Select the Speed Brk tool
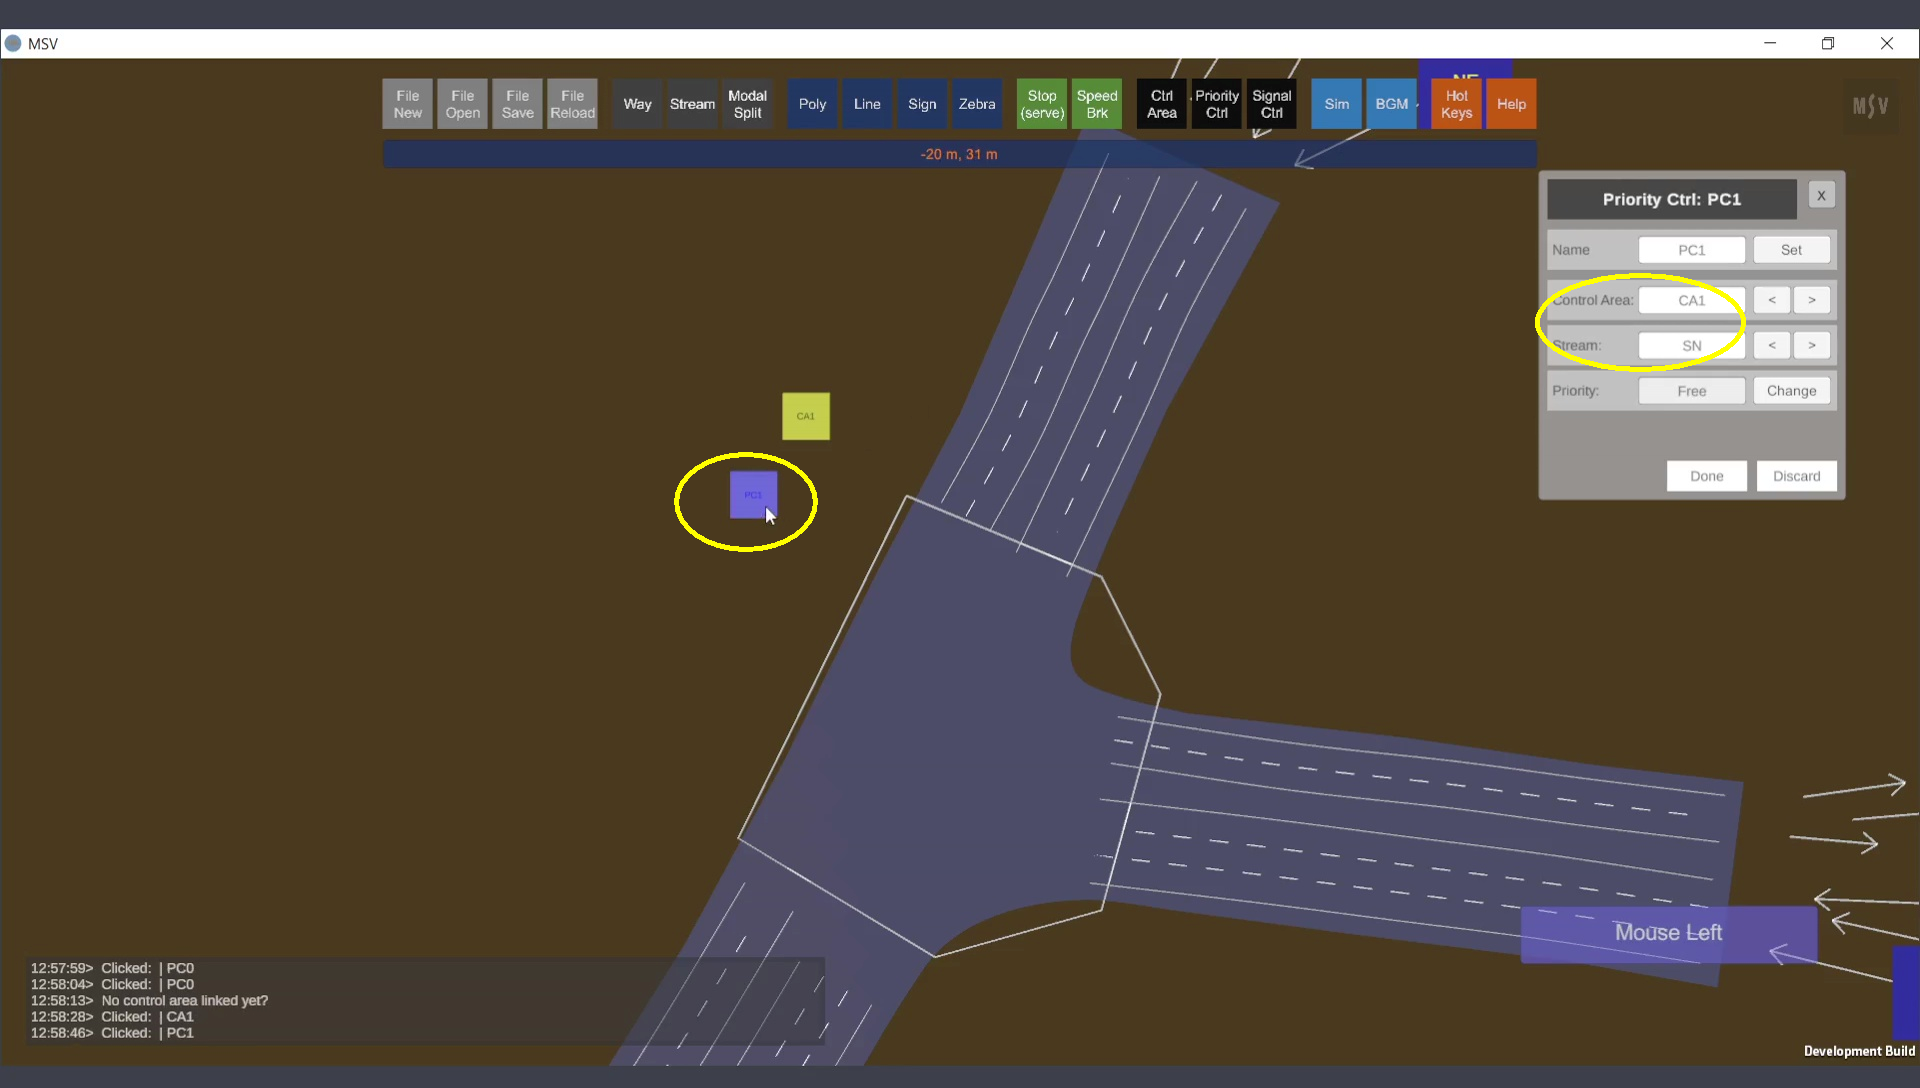The width and height of the screenshot is (1920, 1088). [1096, 104]
